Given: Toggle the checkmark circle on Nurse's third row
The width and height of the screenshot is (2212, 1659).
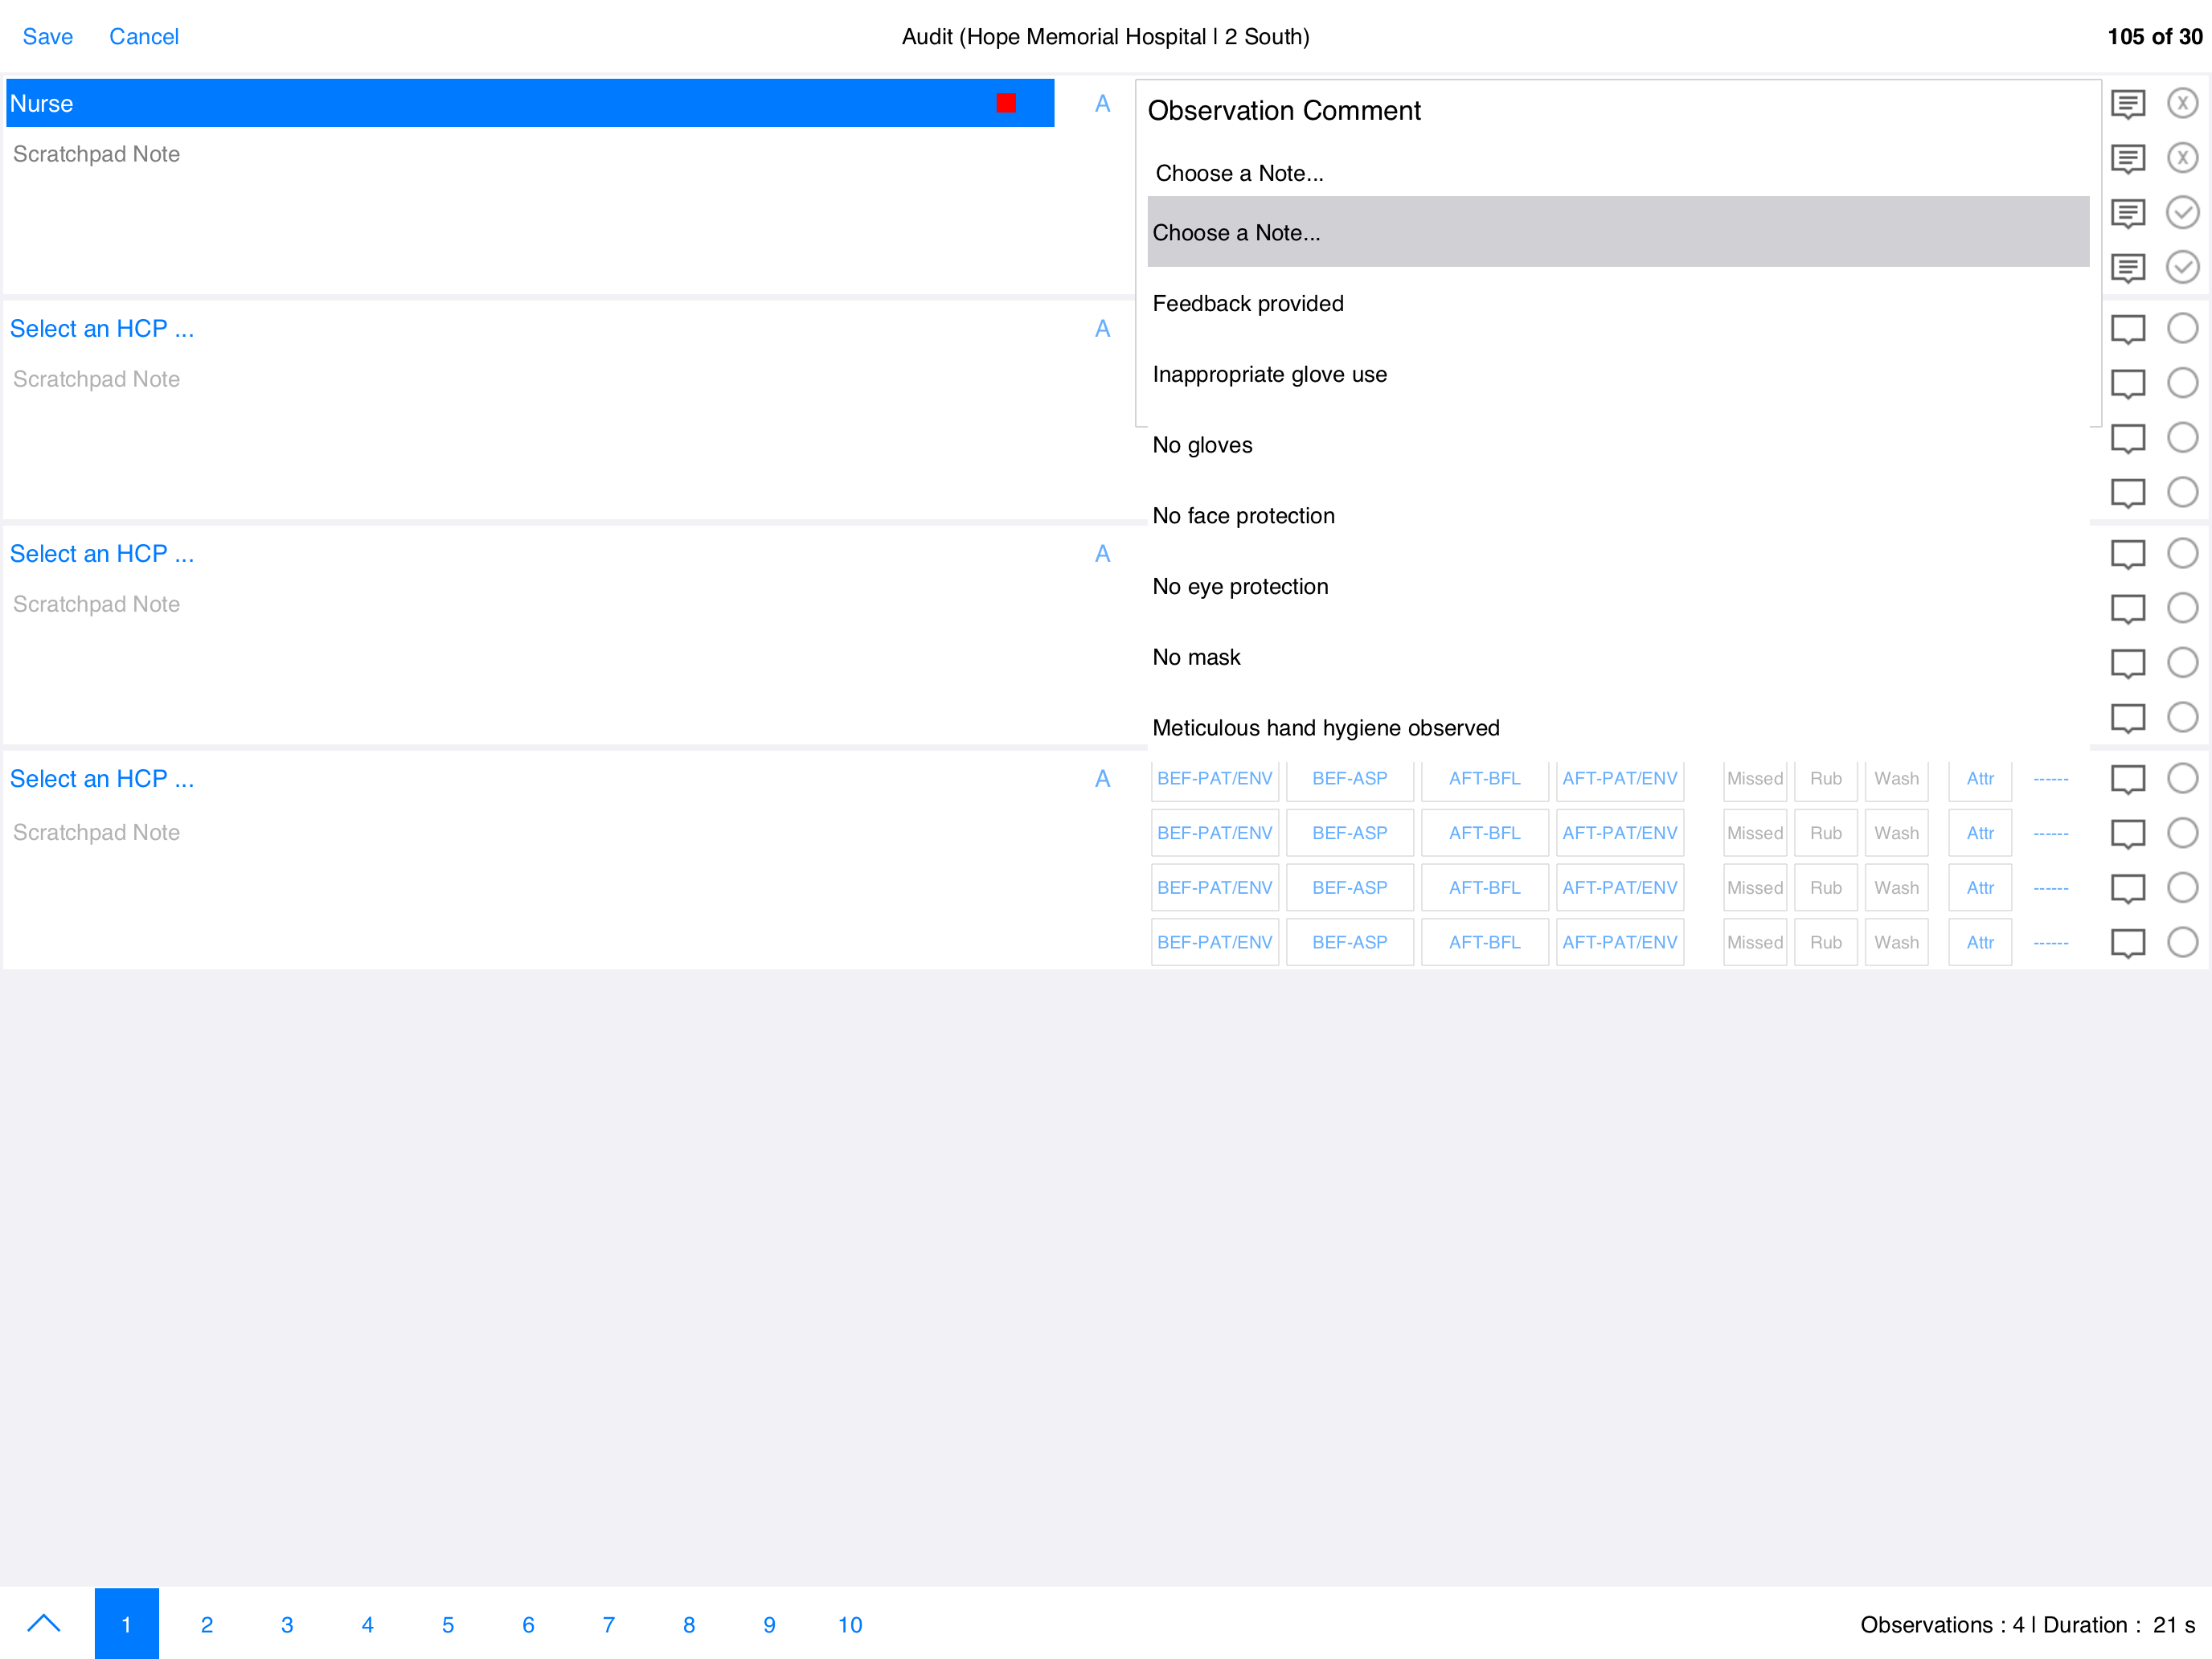Looking at the screenshot, I should [2182, 212].
